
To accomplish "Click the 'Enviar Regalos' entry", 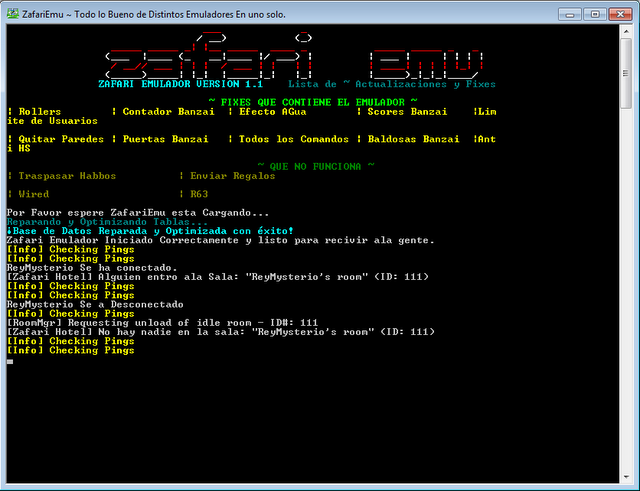I will coord(233,176).
